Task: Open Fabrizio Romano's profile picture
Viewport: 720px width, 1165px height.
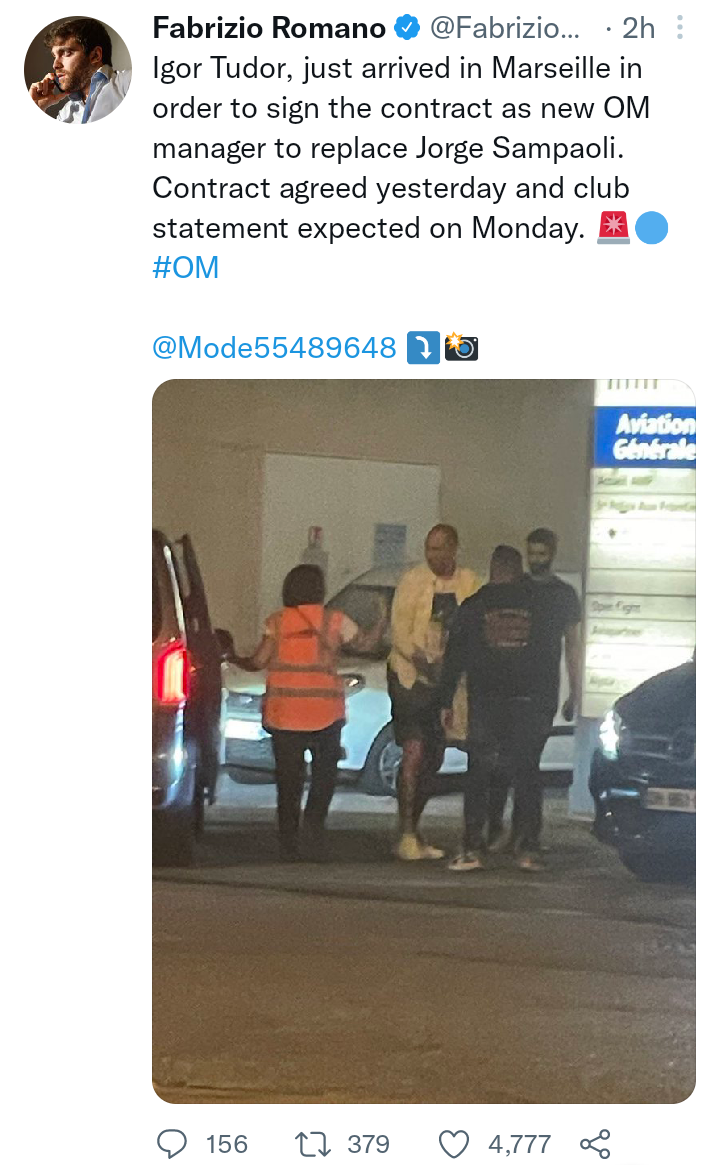Action: (77, 70)
